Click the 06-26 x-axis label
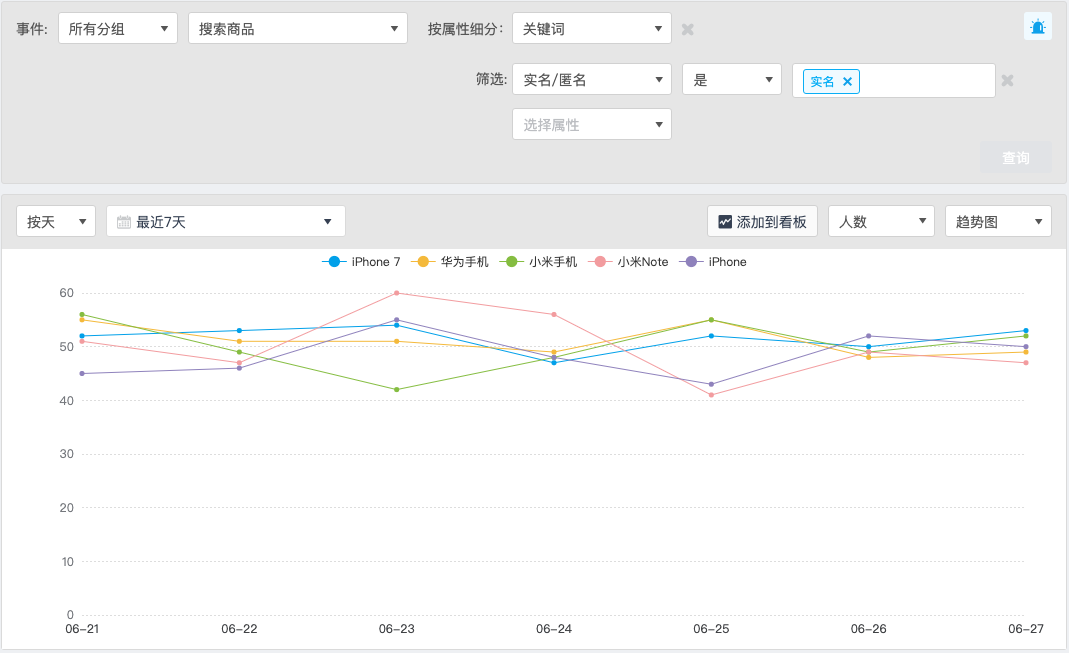This screenshot has height=653, width=1069. click(869, 629)
